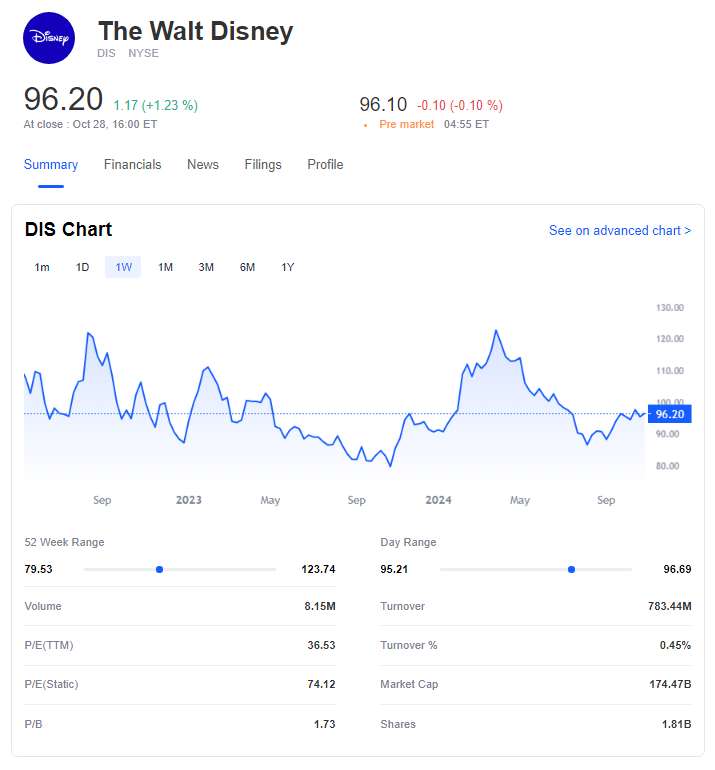
Task: Click the DIS Chart heading
Action: click(68, 230)
